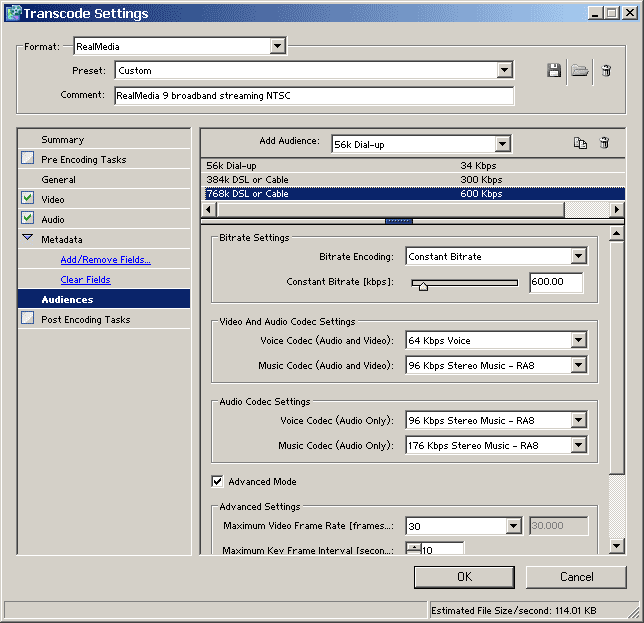Toggle the Post Encoding Tasks checkbox

pos(28,318)
